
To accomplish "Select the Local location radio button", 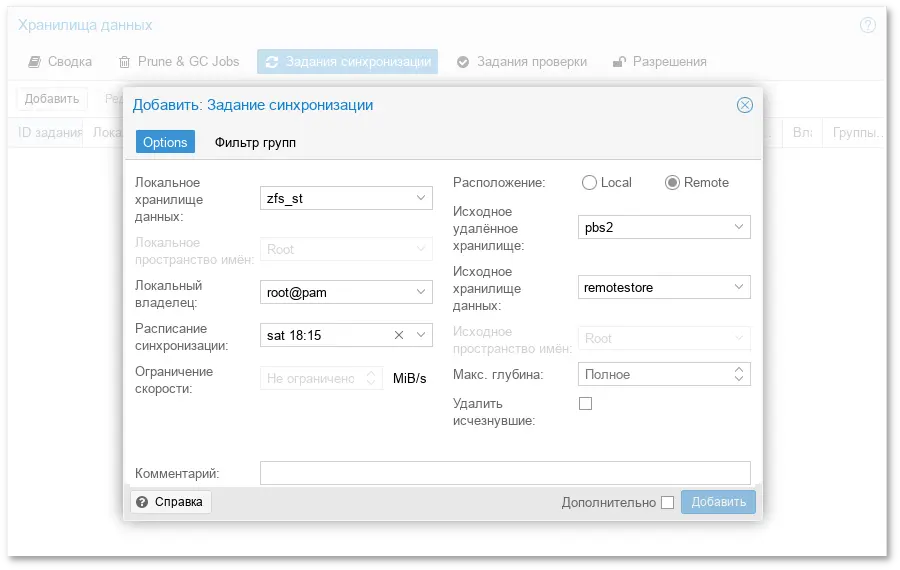I will 590,183.
